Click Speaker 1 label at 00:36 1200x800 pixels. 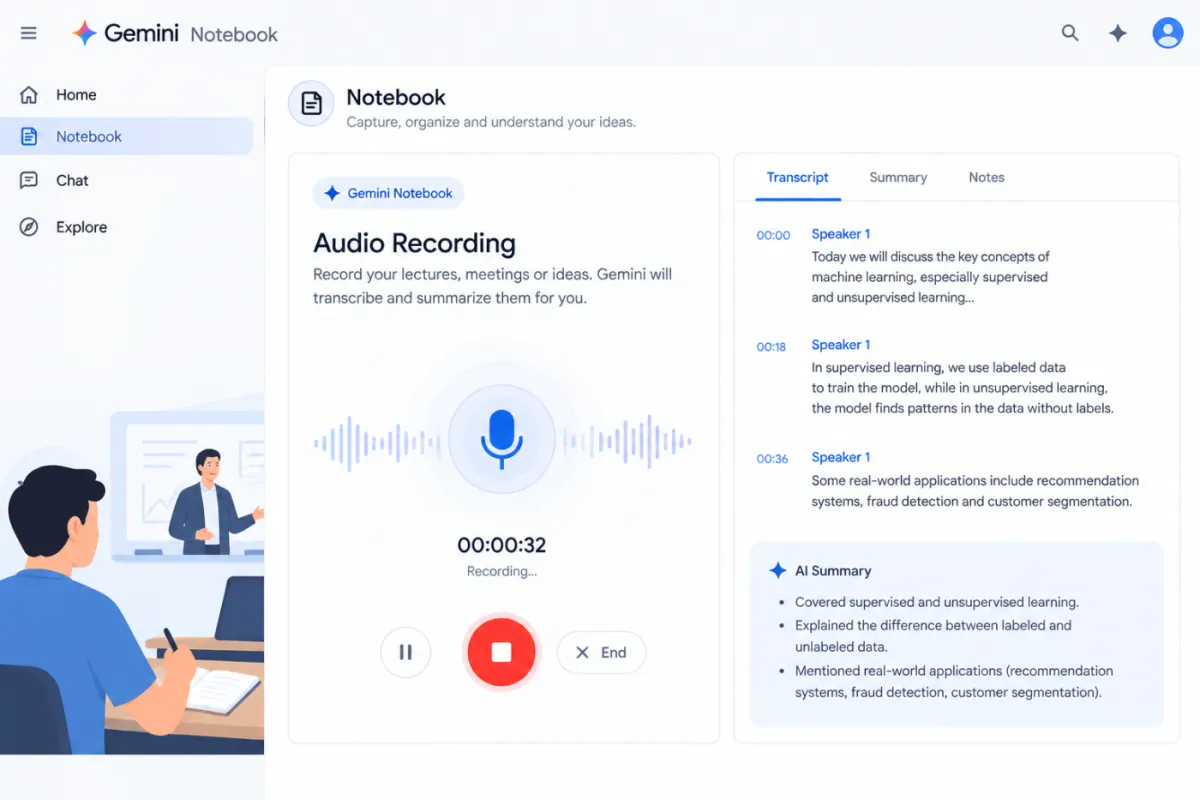841,457
